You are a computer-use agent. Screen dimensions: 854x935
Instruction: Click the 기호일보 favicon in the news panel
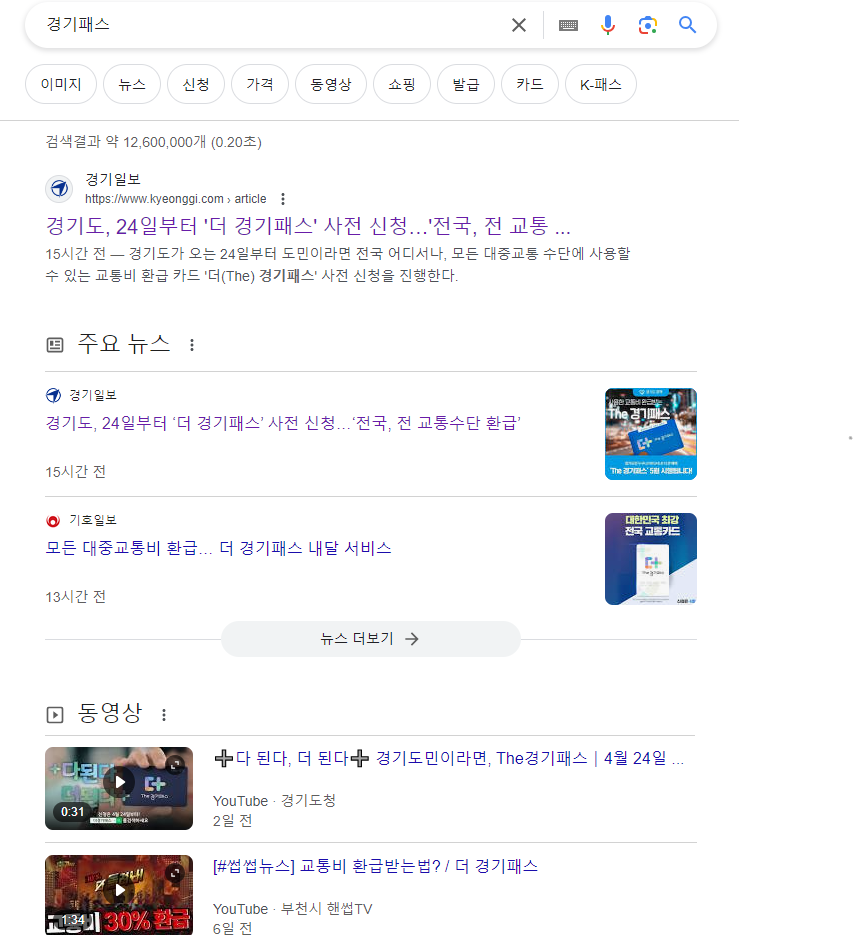[x=52, y=520]
